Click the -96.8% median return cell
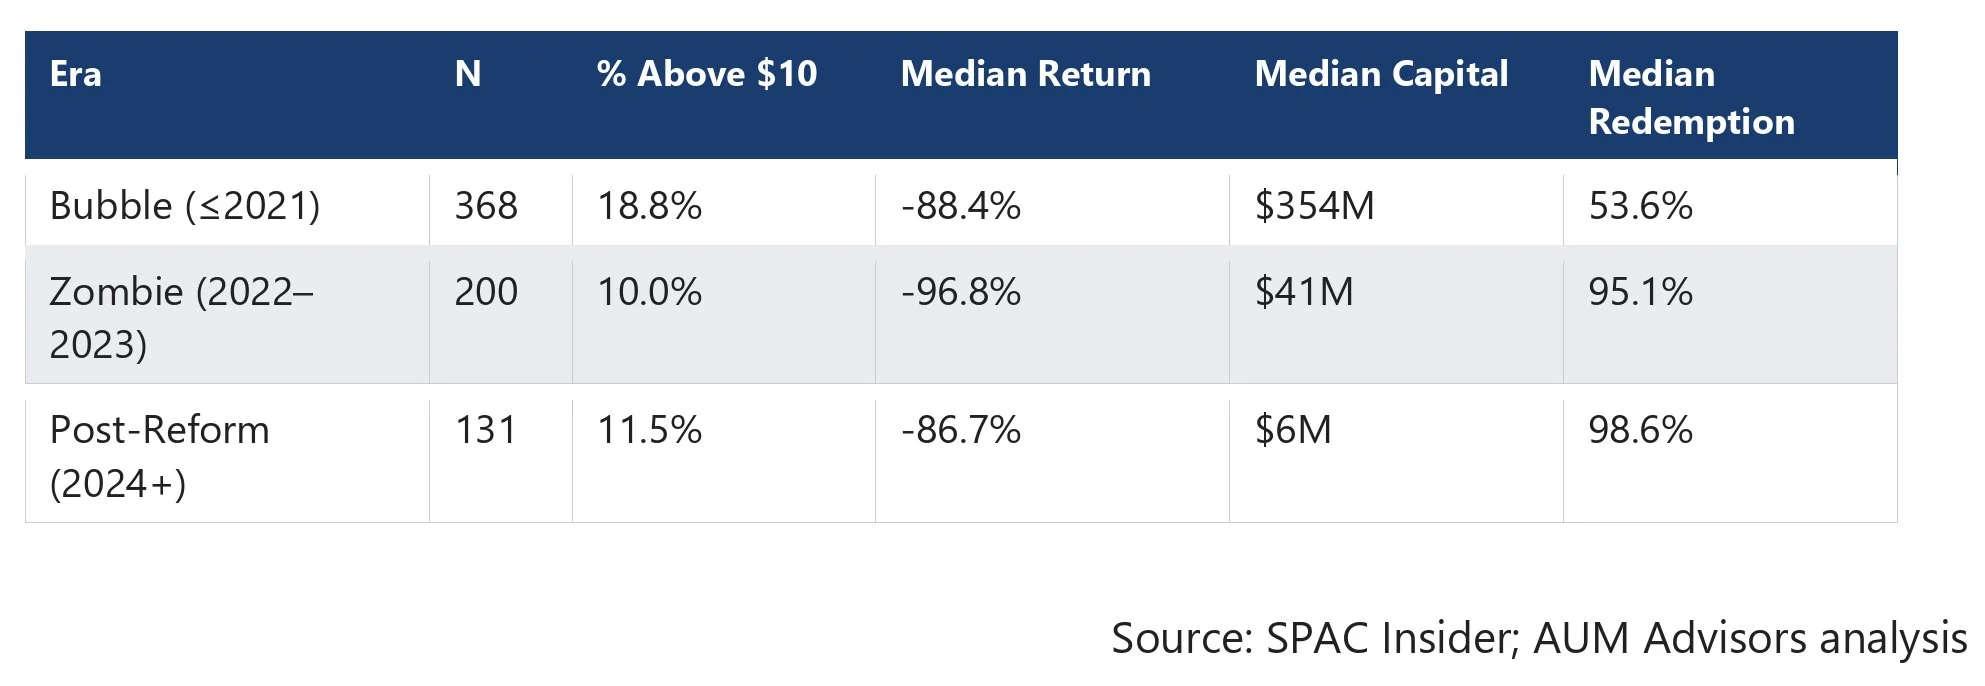The height and width of the screenshot is (686, 1985). [x=961, y=292]
